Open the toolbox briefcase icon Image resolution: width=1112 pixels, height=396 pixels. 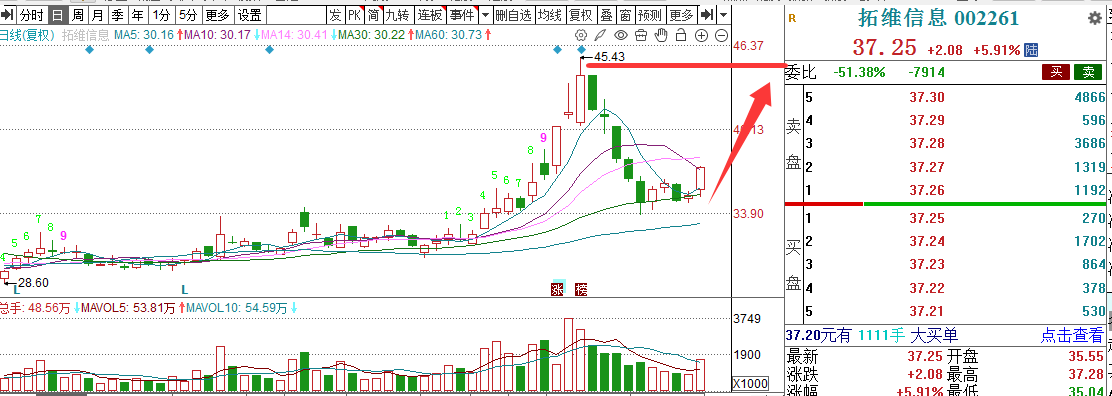(x=640, y=35)
